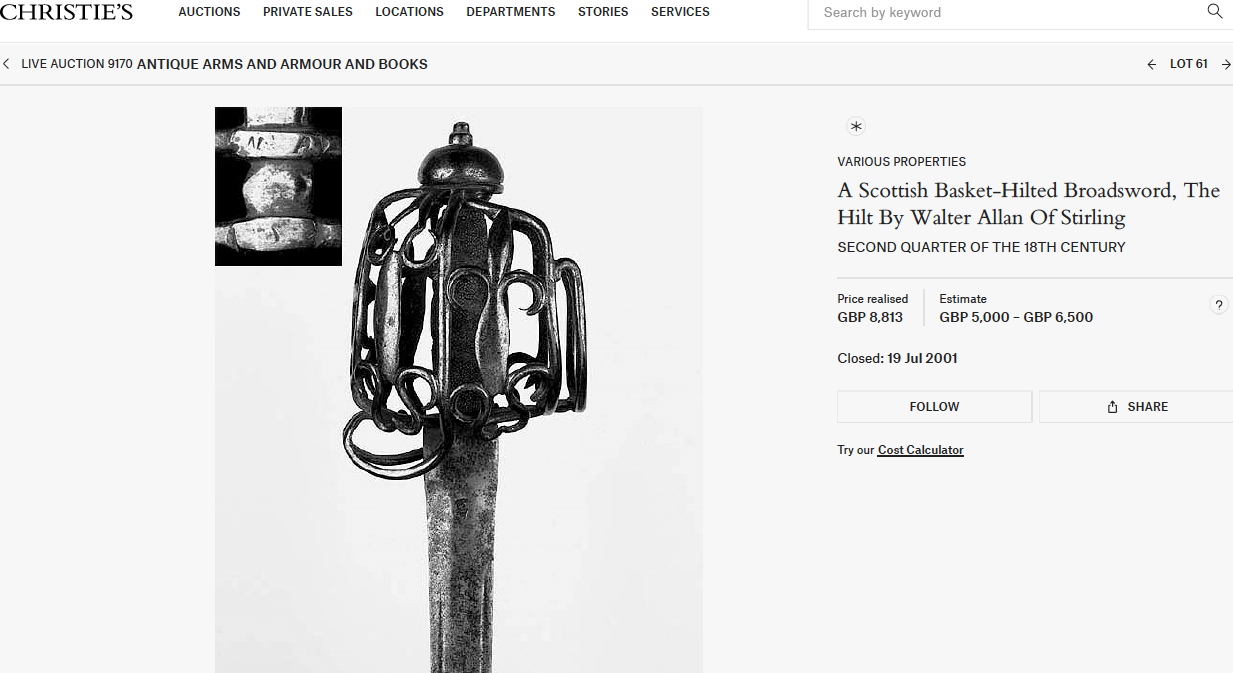Viewport: 1233px width, 673px height.
Task: Click the search magnifier icon
Action: [x=1215, y=12]
